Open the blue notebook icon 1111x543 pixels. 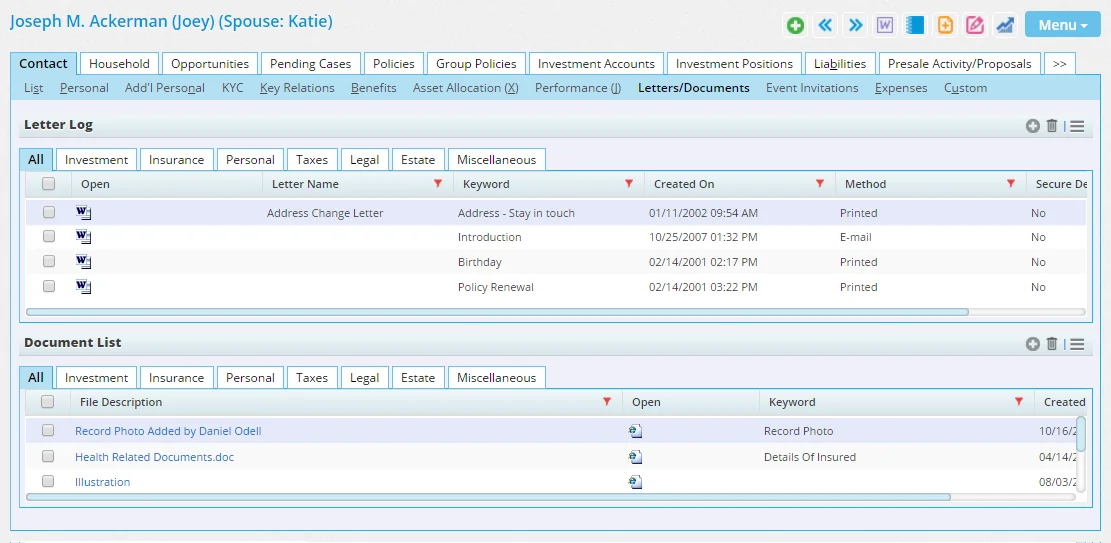(x=915, y=25)
